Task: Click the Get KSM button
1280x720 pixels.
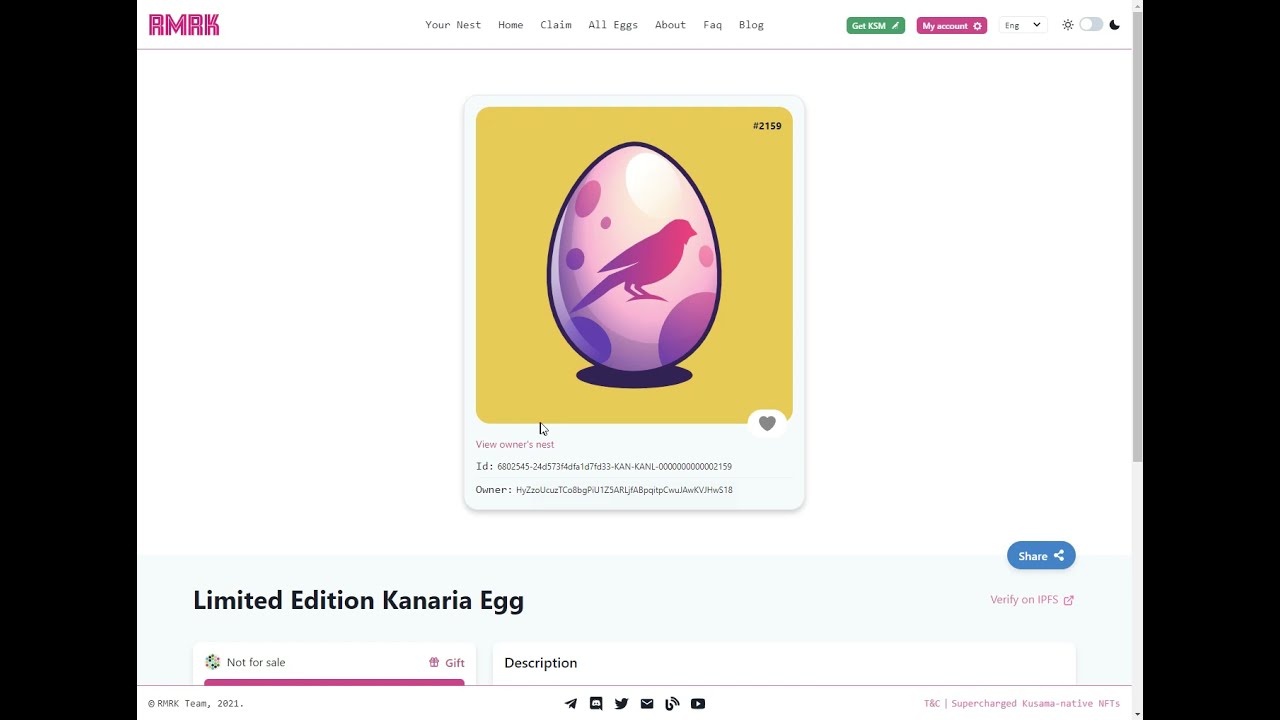Action: point(875,26)
